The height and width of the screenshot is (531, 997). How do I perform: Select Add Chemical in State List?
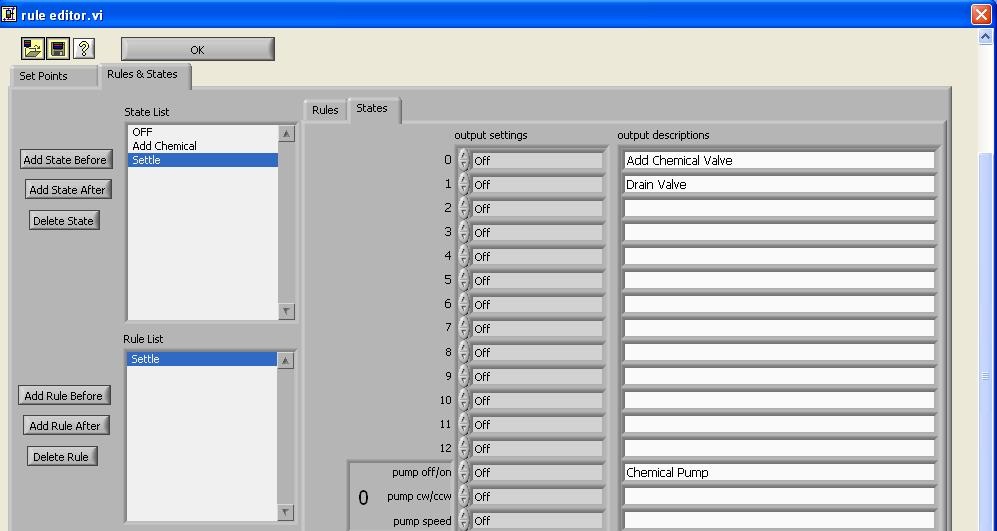[202, 146]
